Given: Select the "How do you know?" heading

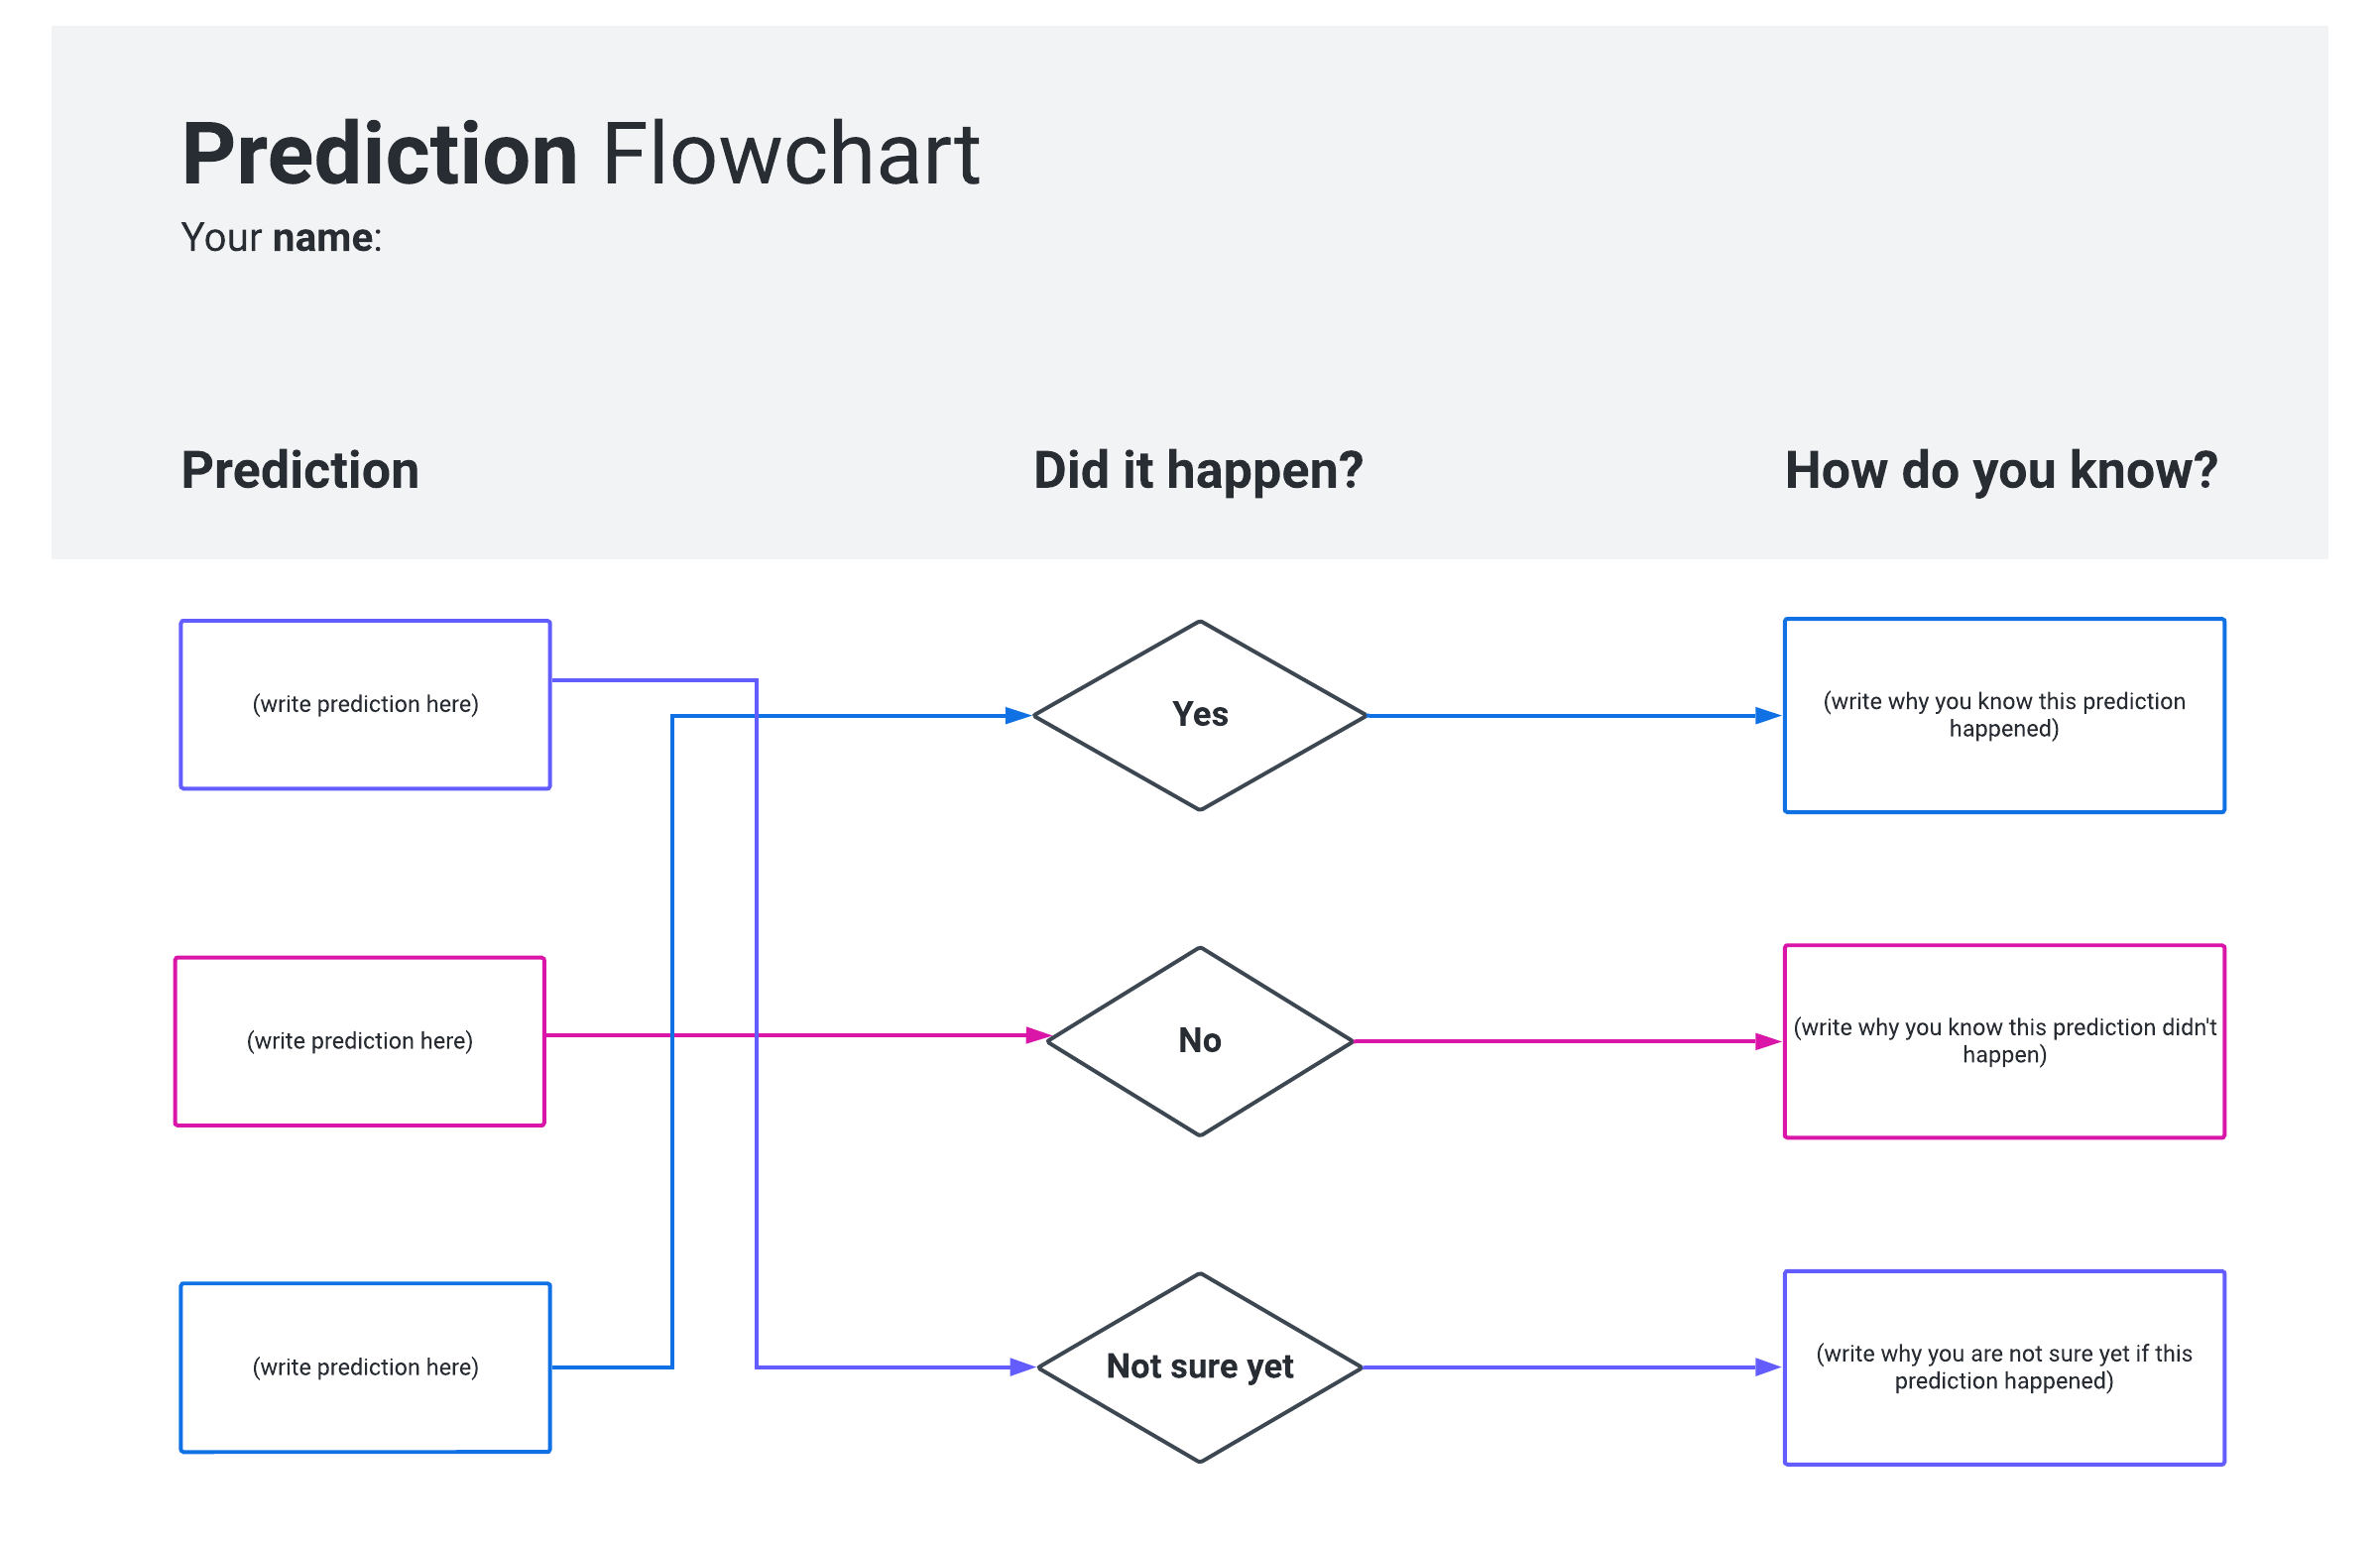Looking at the screenshot, I should click(2001, 471).
